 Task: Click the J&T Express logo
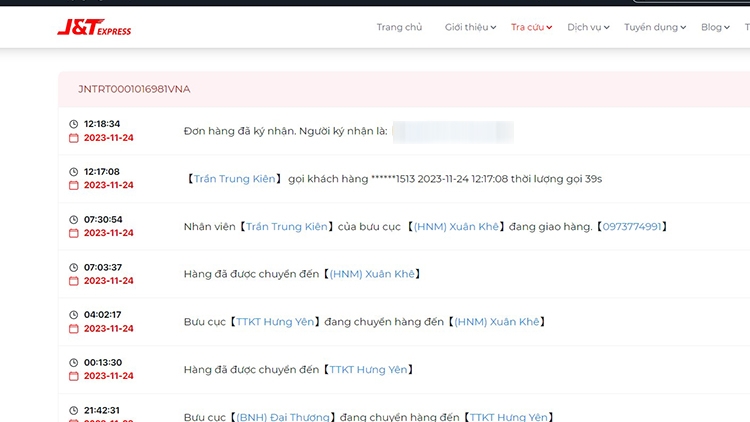point(94,27)
